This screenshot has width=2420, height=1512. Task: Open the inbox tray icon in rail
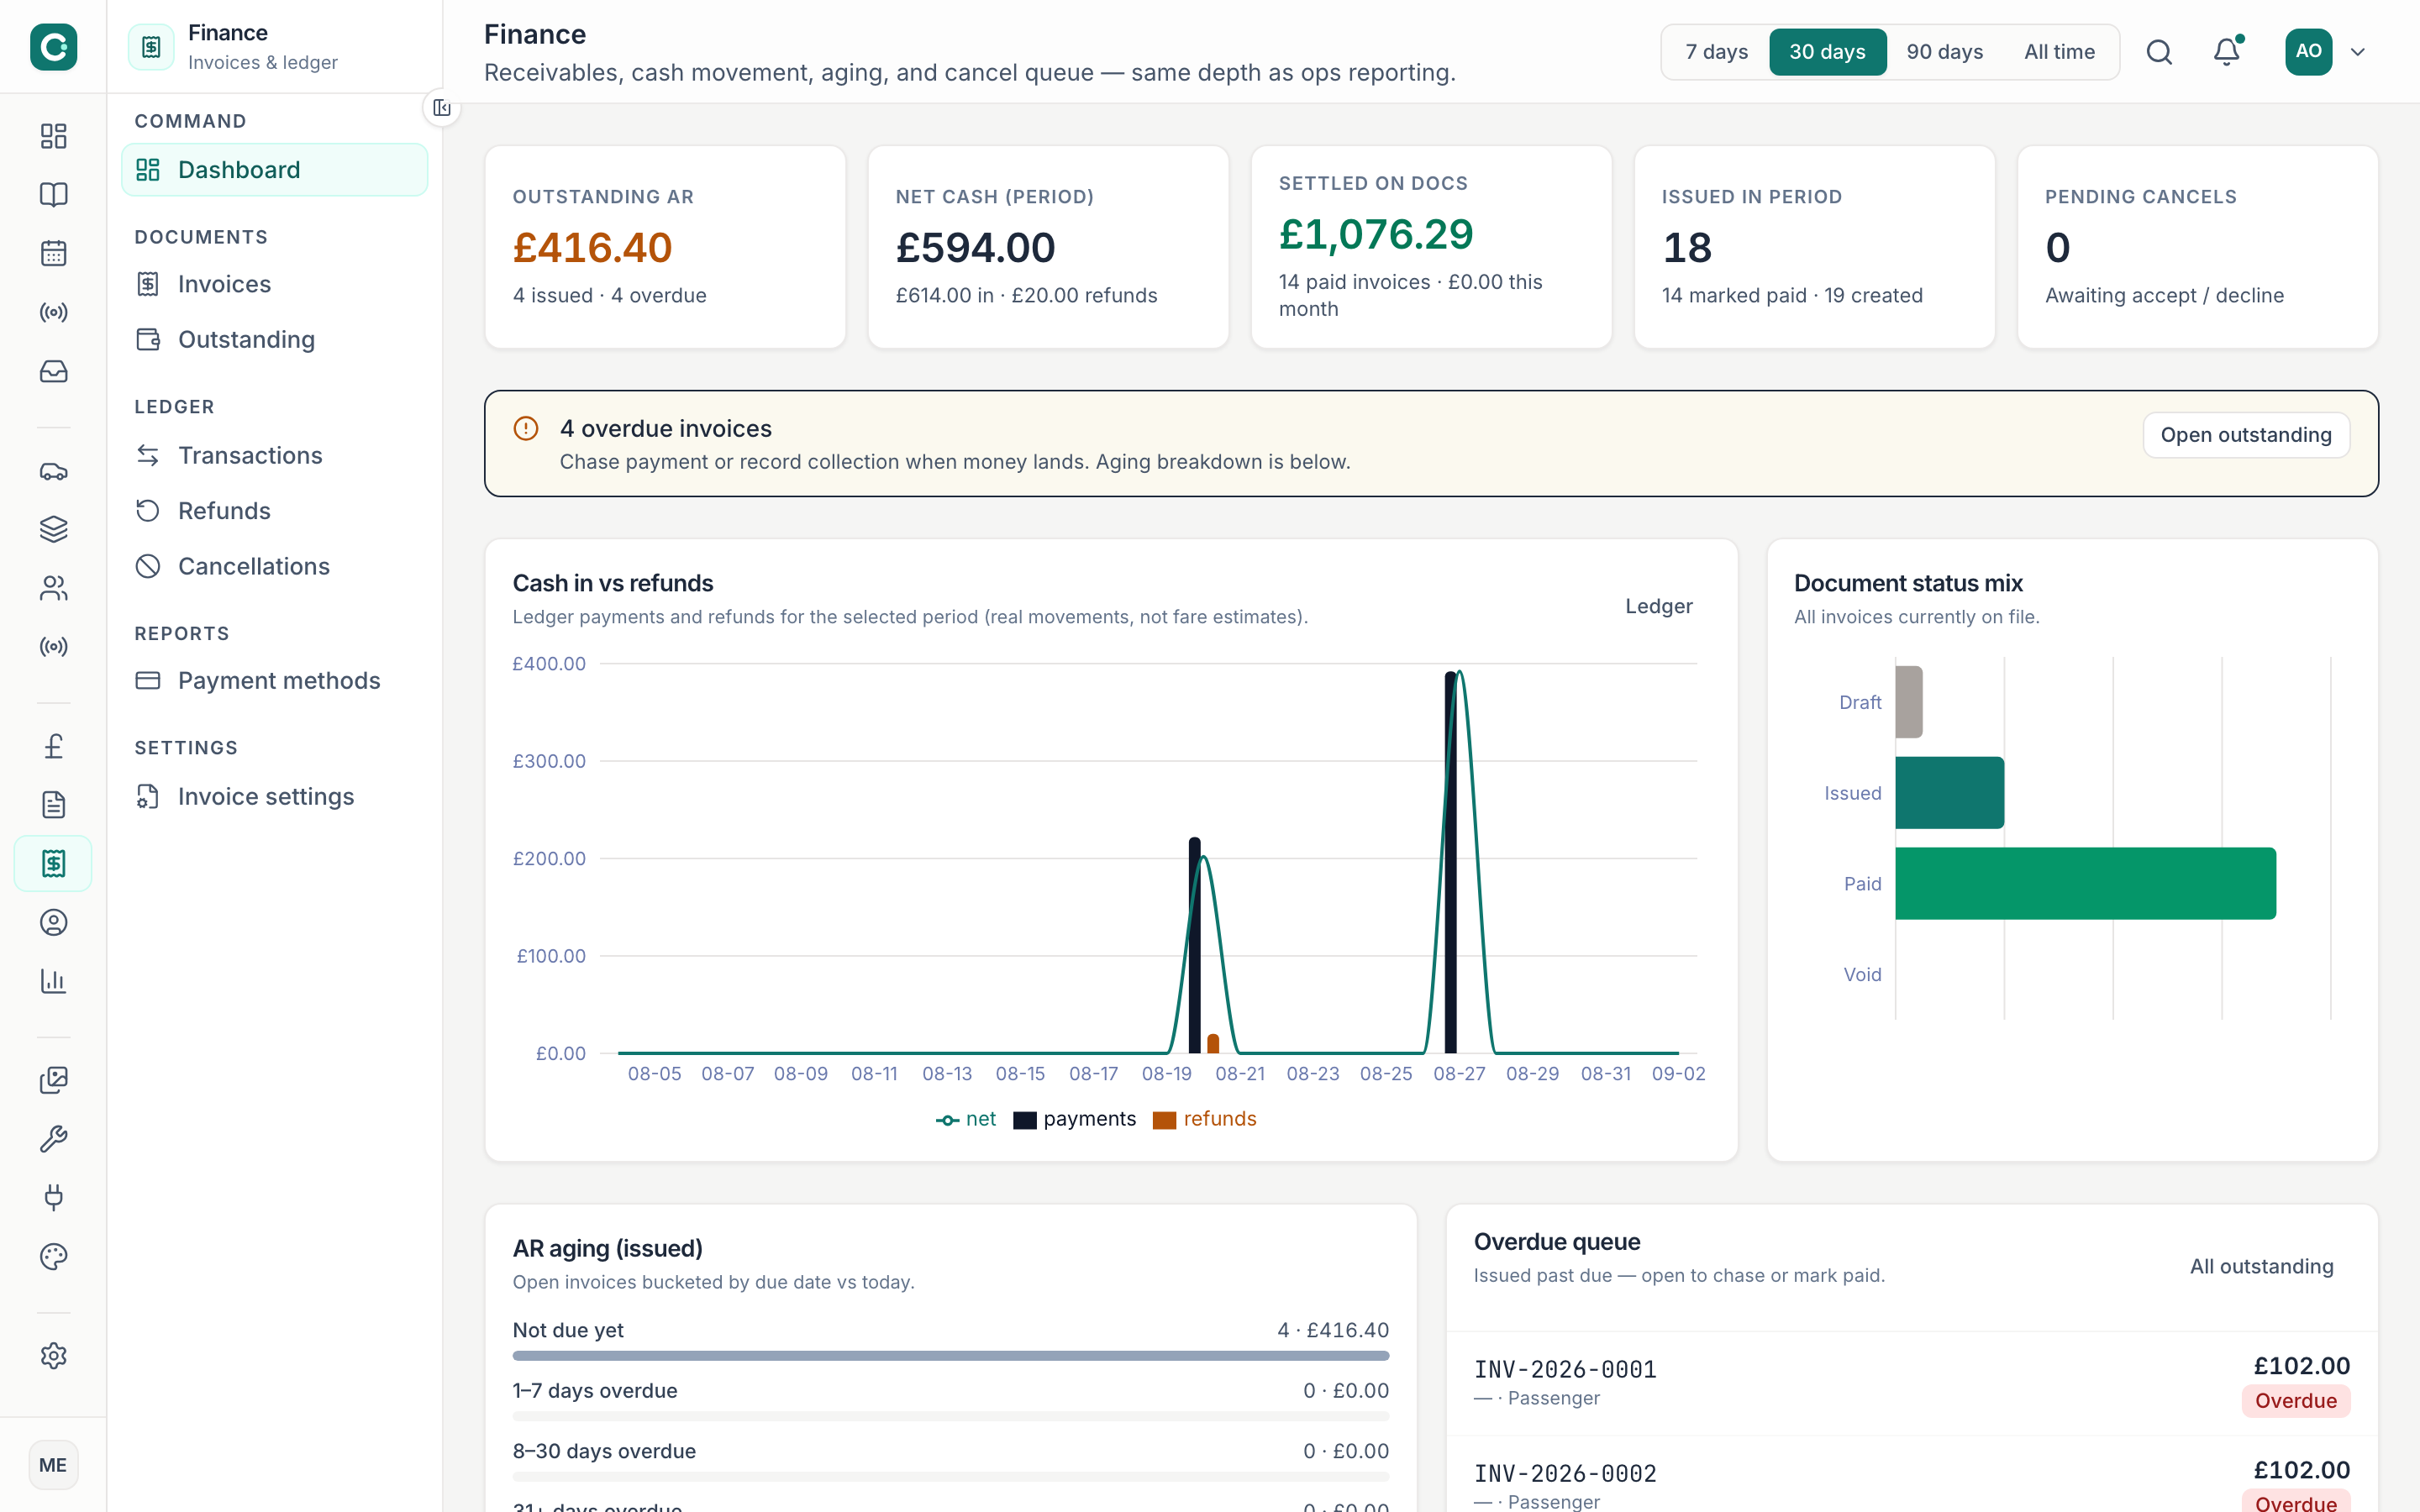tap(53, 372)
